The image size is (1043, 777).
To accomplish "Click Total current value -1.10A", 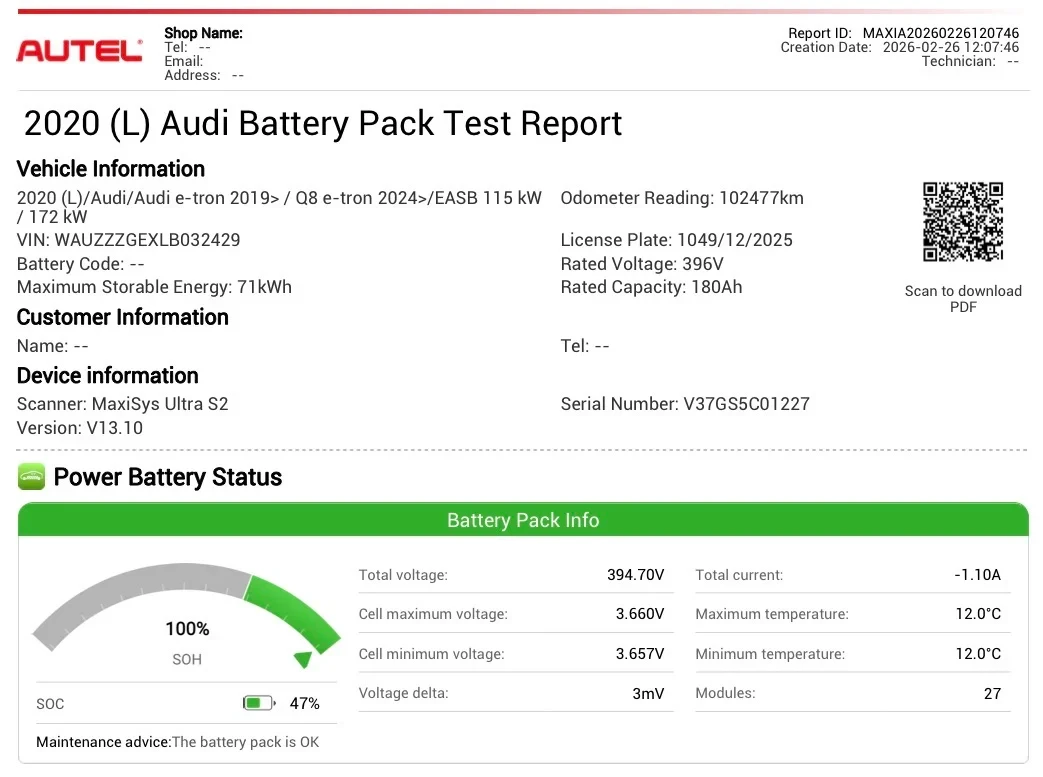I will 977,575.
